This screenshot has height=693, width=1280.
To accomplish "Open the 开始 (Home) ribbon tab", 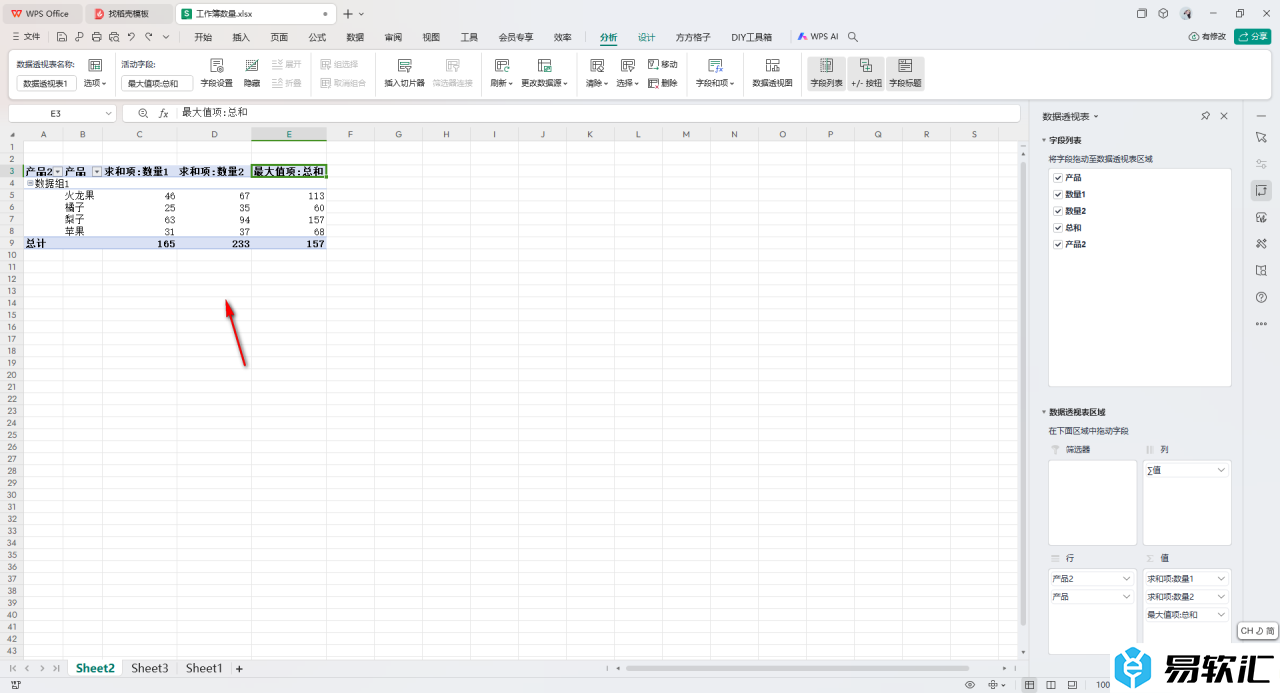I will [x=203, y=37].
